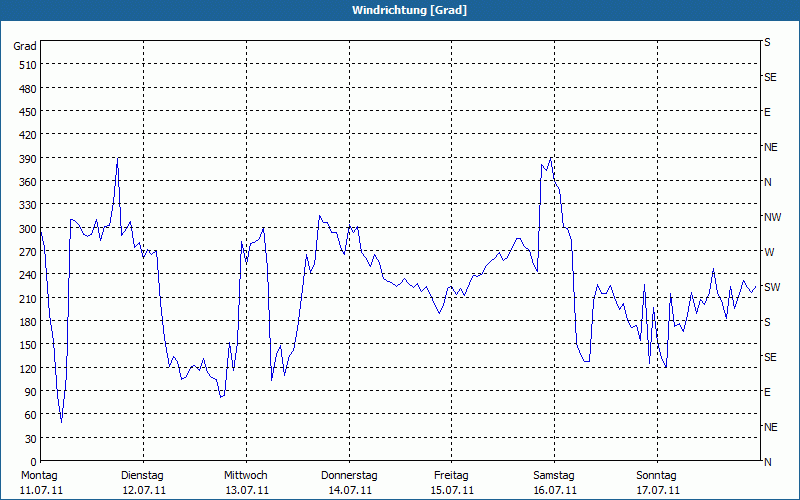Click the N compass label beside 0 gridline

pyautogui.click(x=768, y=462)
